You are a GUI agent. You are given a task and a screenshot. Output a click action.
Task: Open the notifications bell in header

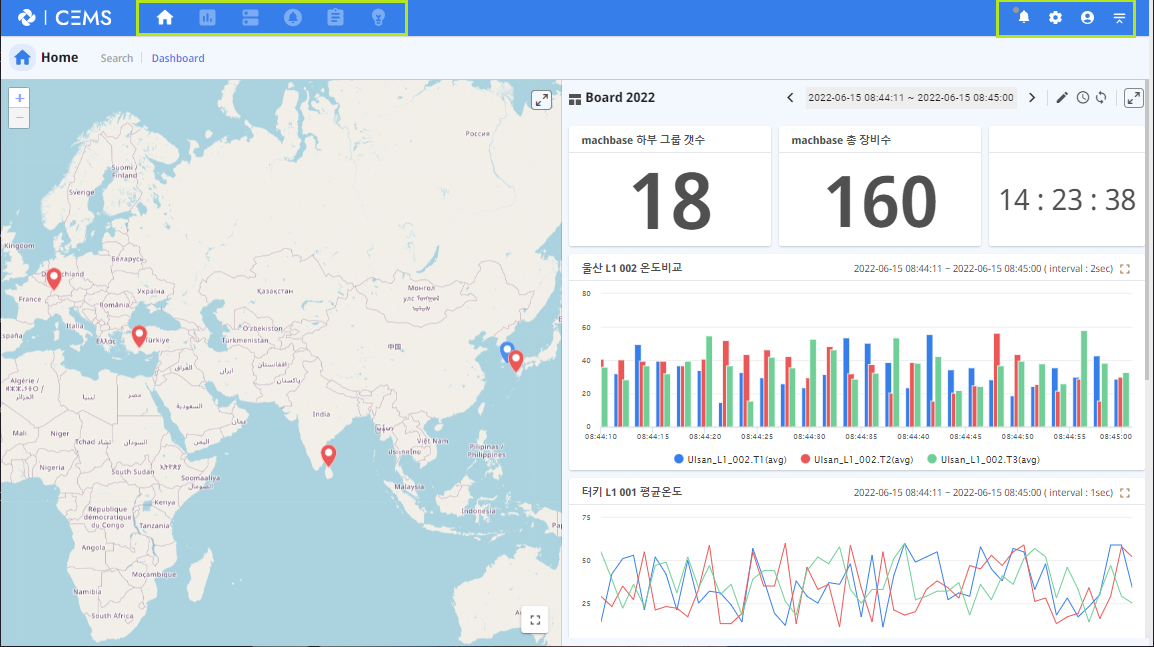click(x=1023, y=18)
